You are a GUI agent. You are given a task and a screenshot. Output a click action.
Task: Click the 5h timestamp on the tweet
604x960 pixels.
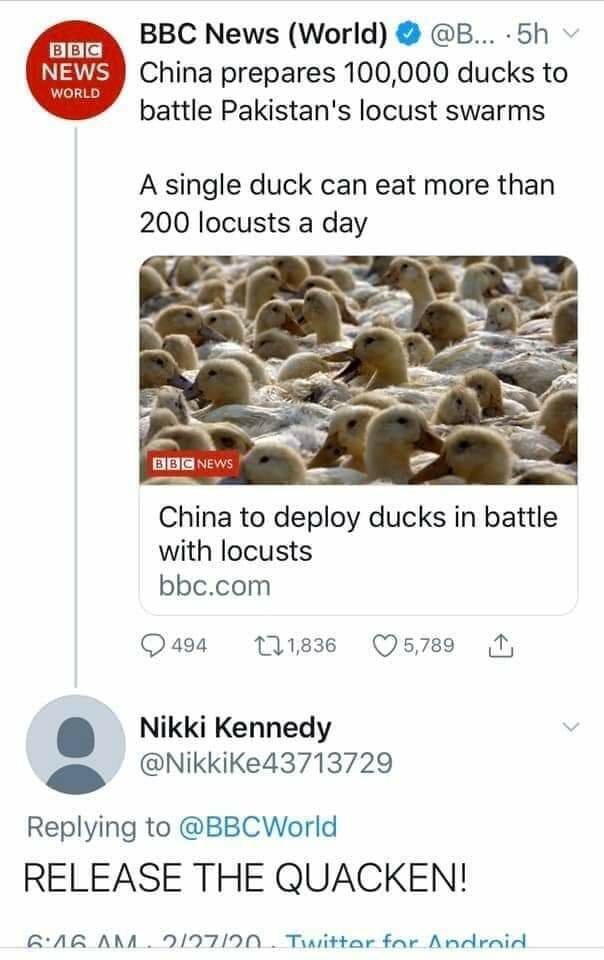pos(533,34)
